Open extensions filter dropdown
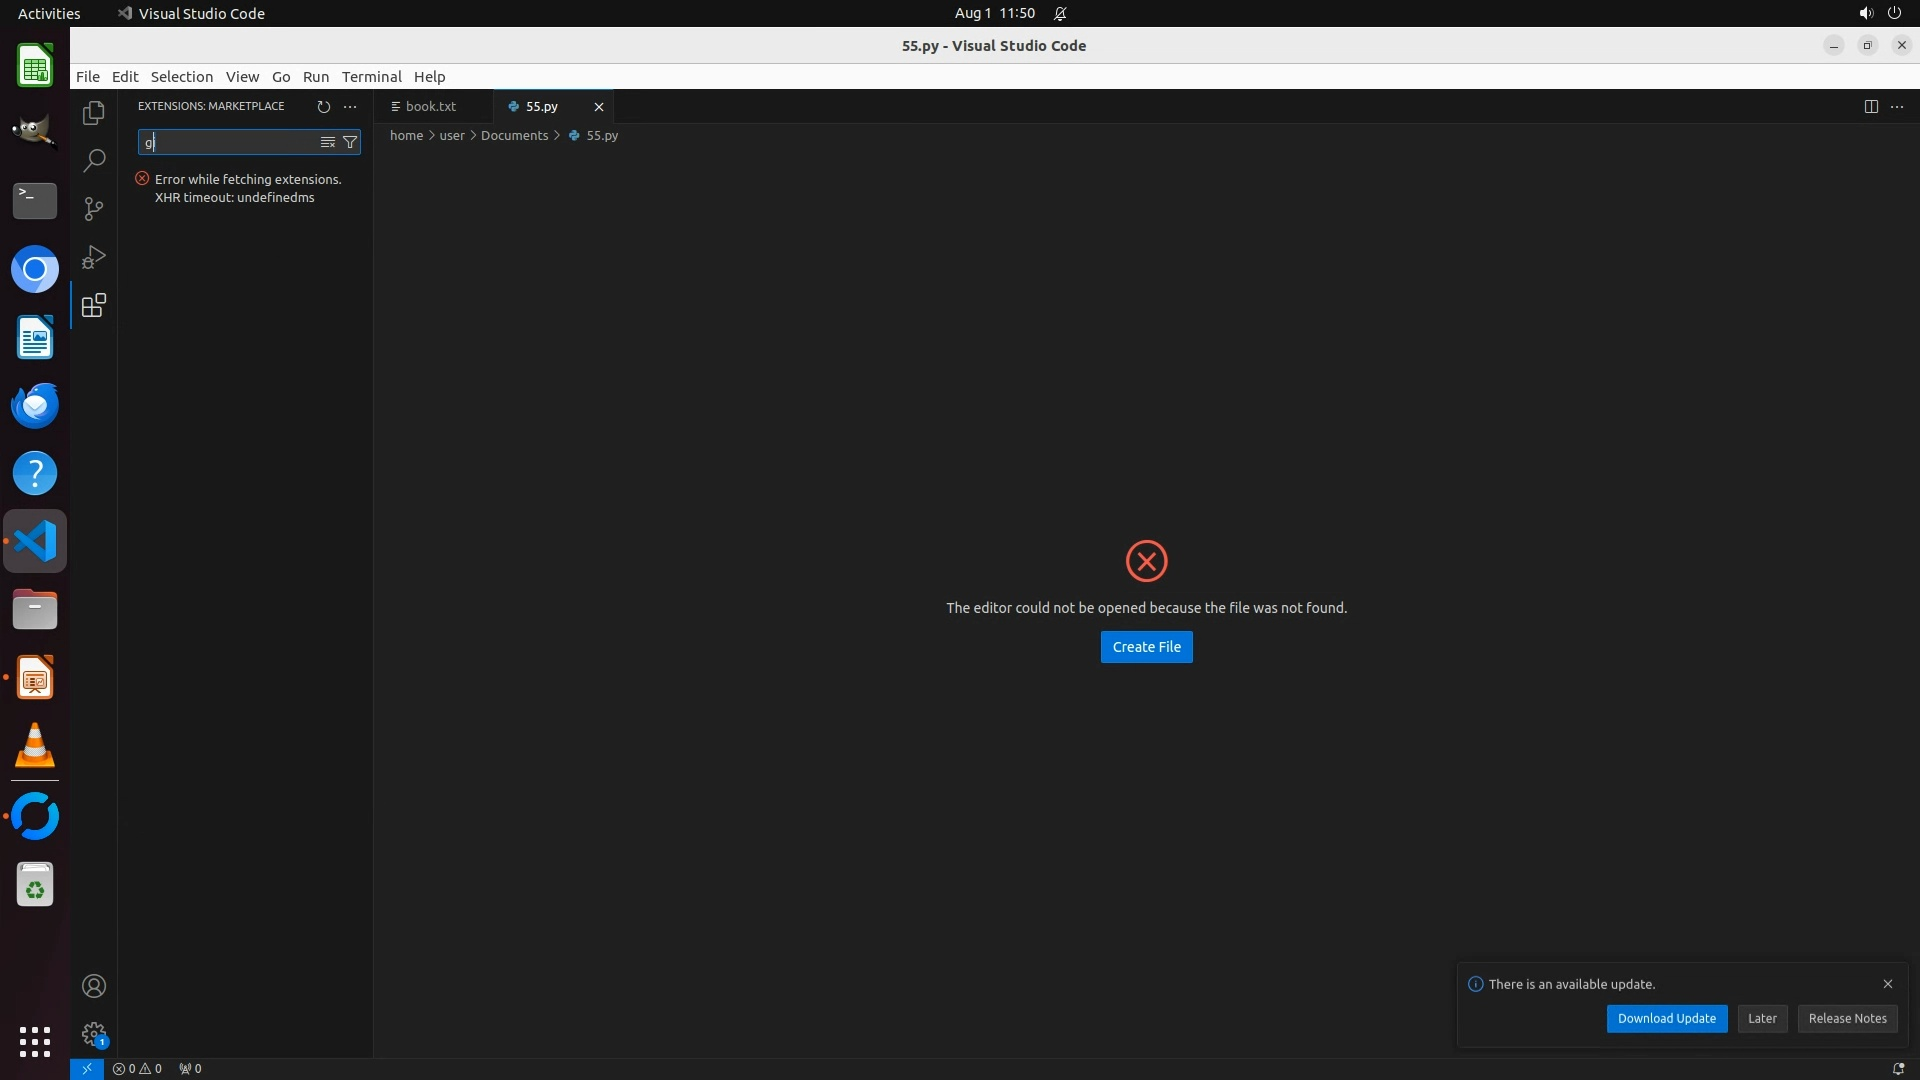Viewport: 1920px width, 1080px height. click(x=350, y=142)
